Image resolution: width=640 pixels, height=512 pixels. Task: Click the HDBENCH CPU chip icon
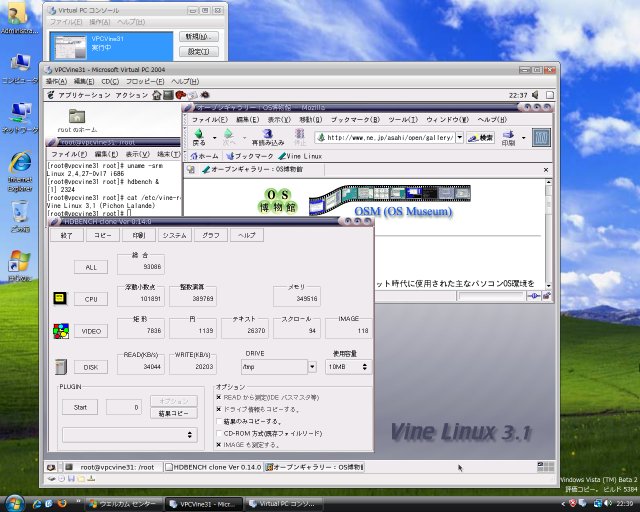[x=60, y=298]
